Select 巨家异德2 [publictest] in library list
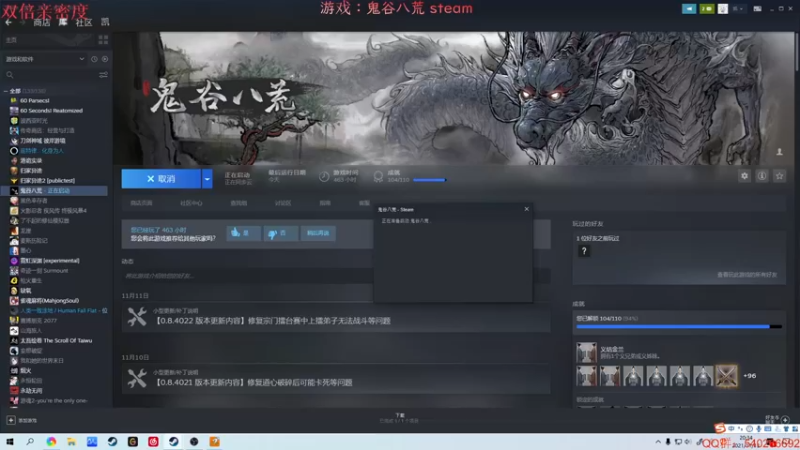This screenshot has height=450, width=800. point(47,181)
